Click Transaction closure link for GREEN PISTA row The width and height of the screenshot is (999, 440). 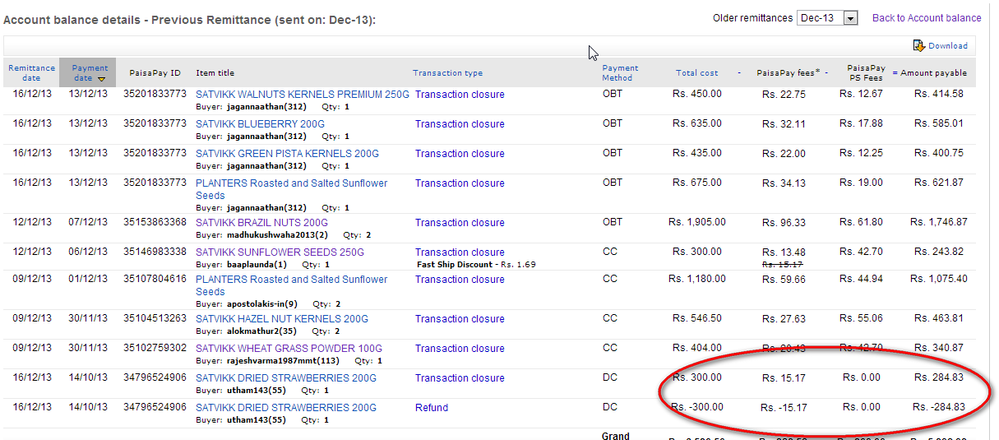click(459, 153)
